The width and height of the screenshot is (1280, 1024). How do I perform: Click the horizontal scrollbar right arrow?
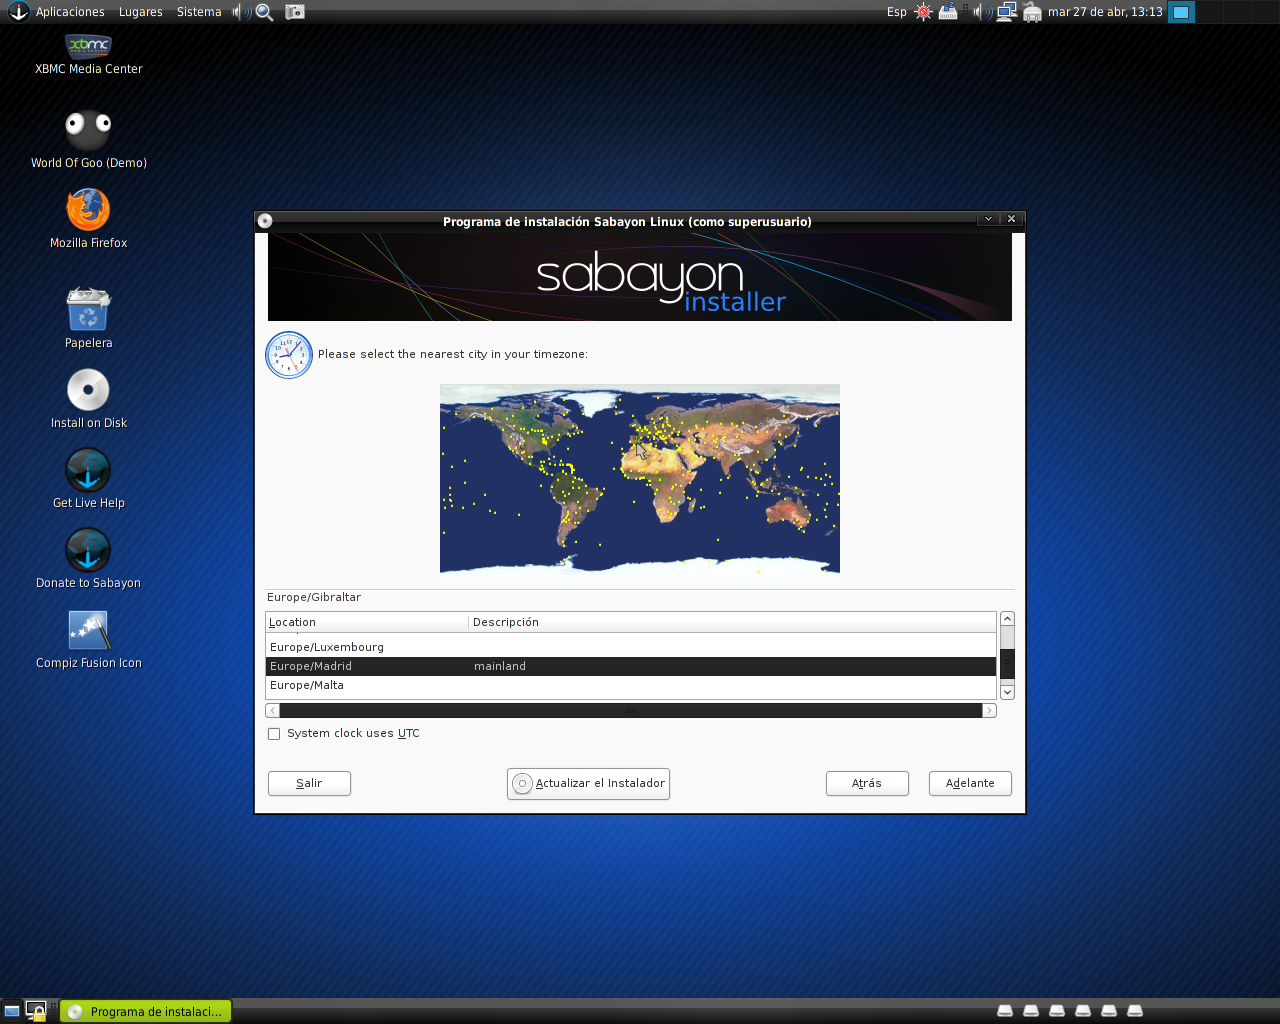[989, 711]
